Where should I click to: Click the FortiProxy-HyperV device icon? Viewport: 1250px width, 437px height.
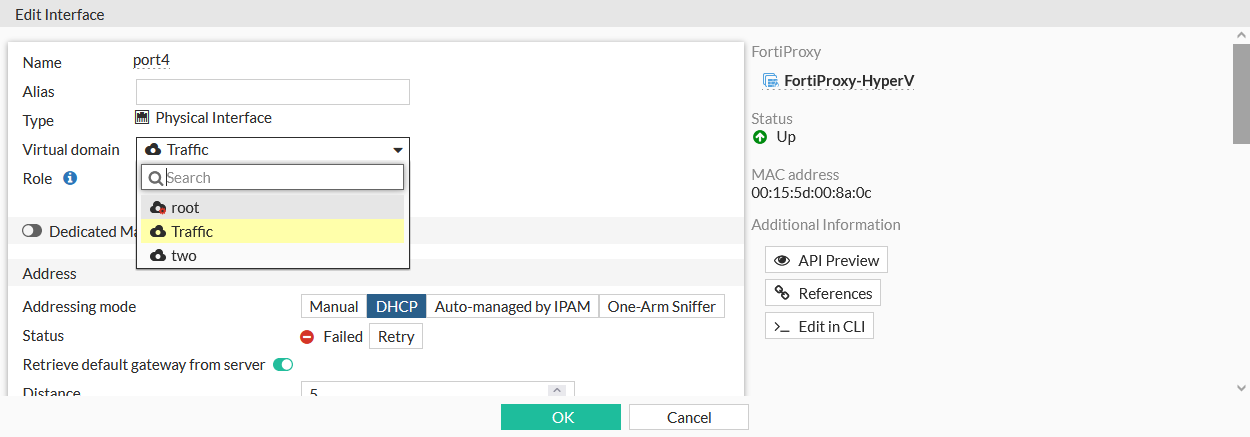coord(770,81)
